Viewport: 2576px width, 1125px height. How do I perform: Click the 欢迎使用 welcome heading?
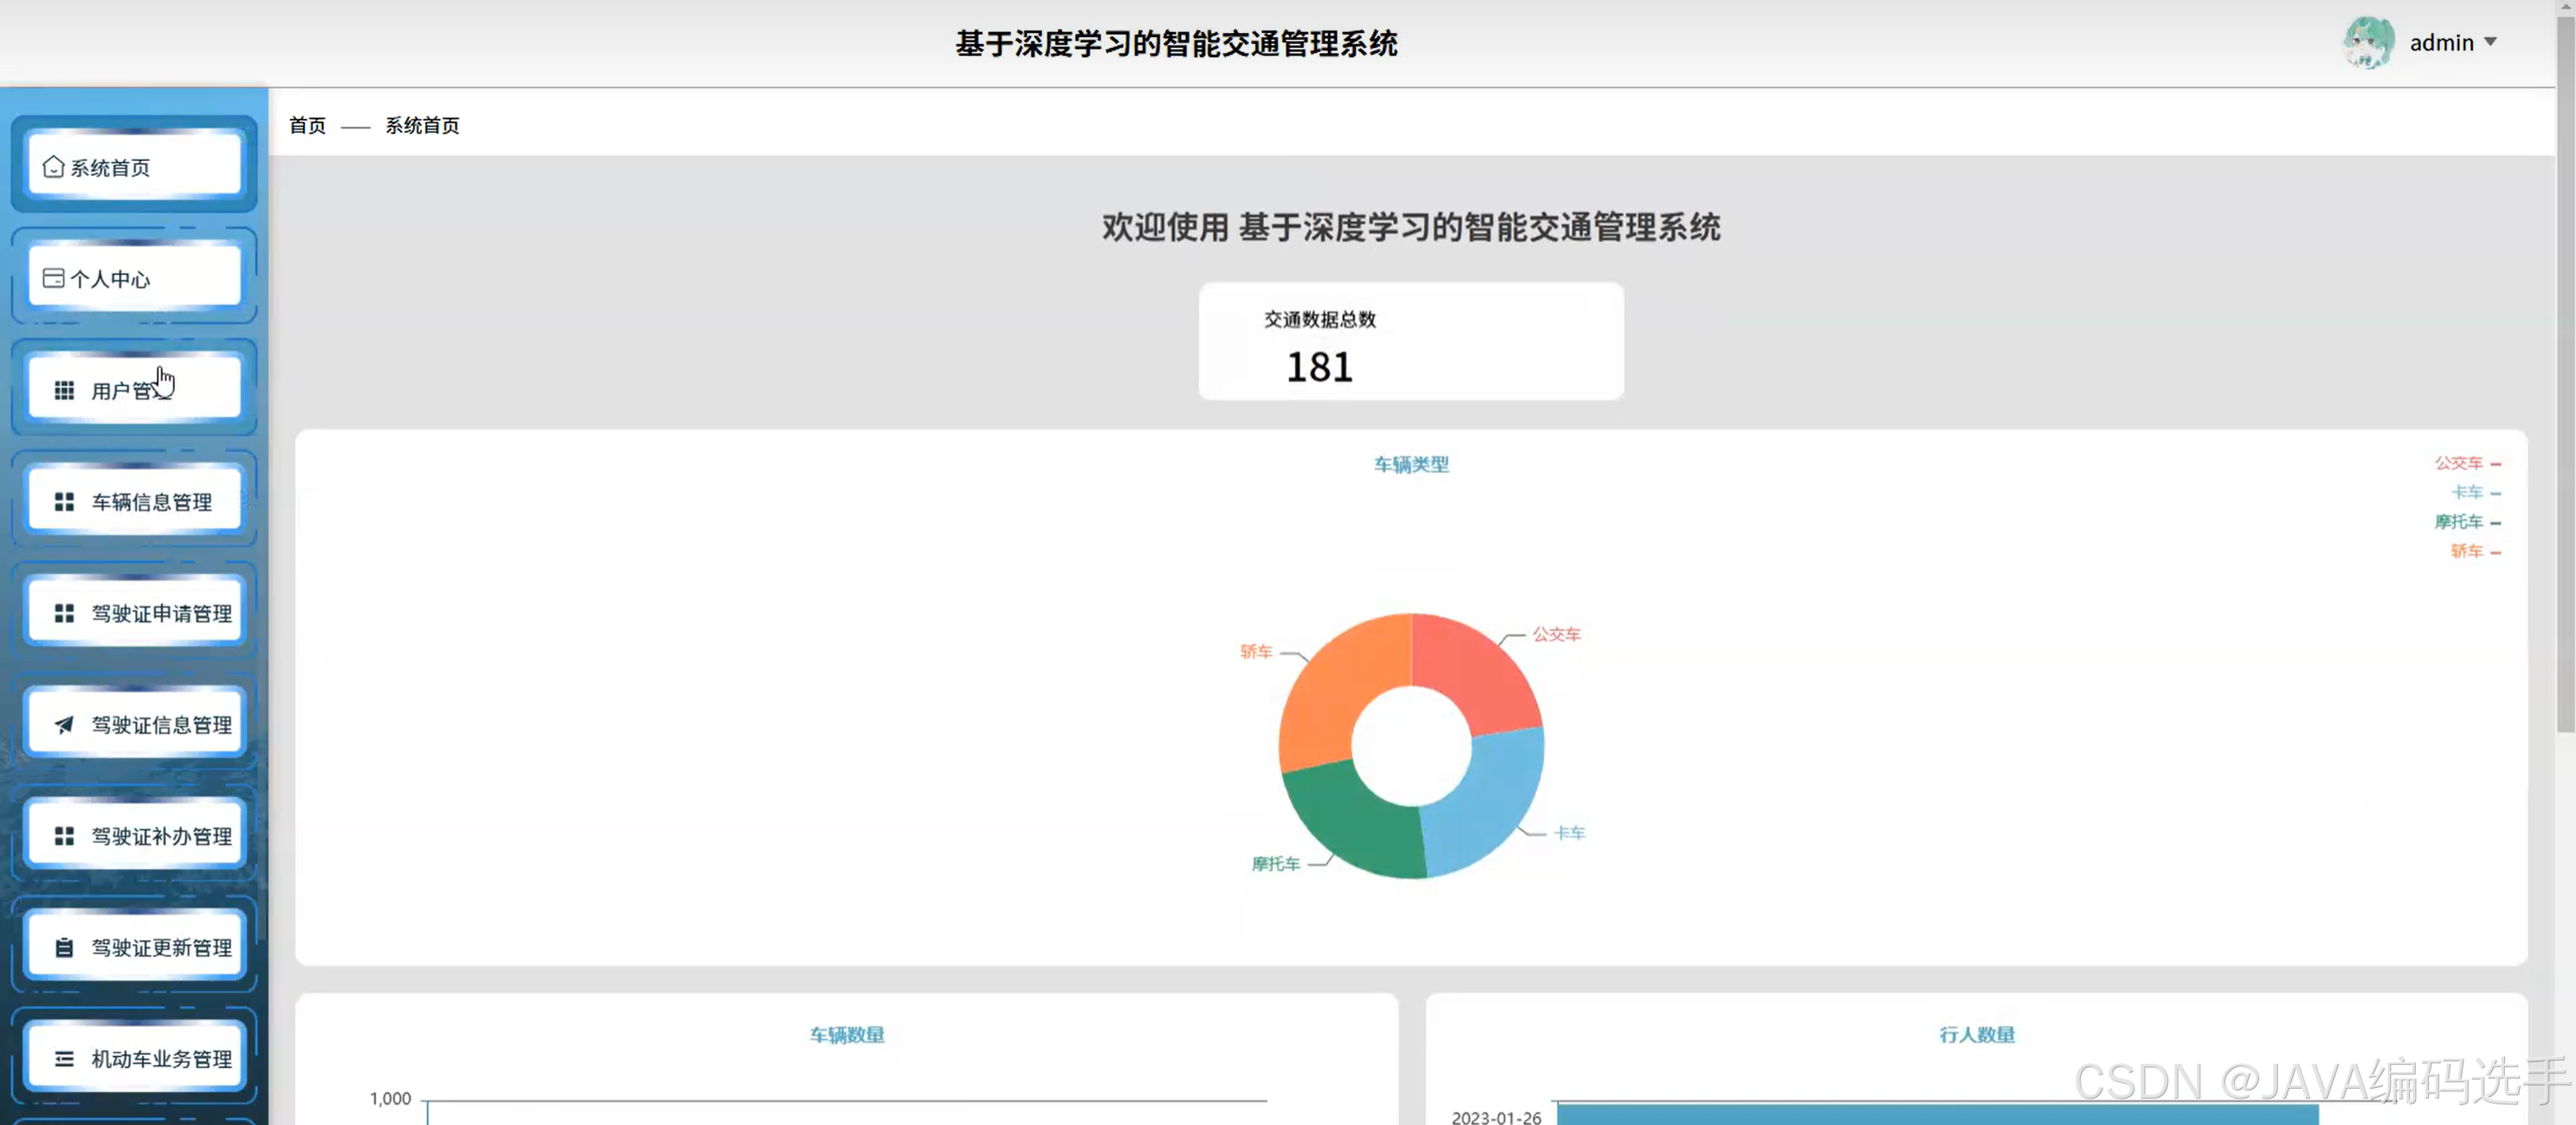pyautogui.click(x=1411, y=227)
